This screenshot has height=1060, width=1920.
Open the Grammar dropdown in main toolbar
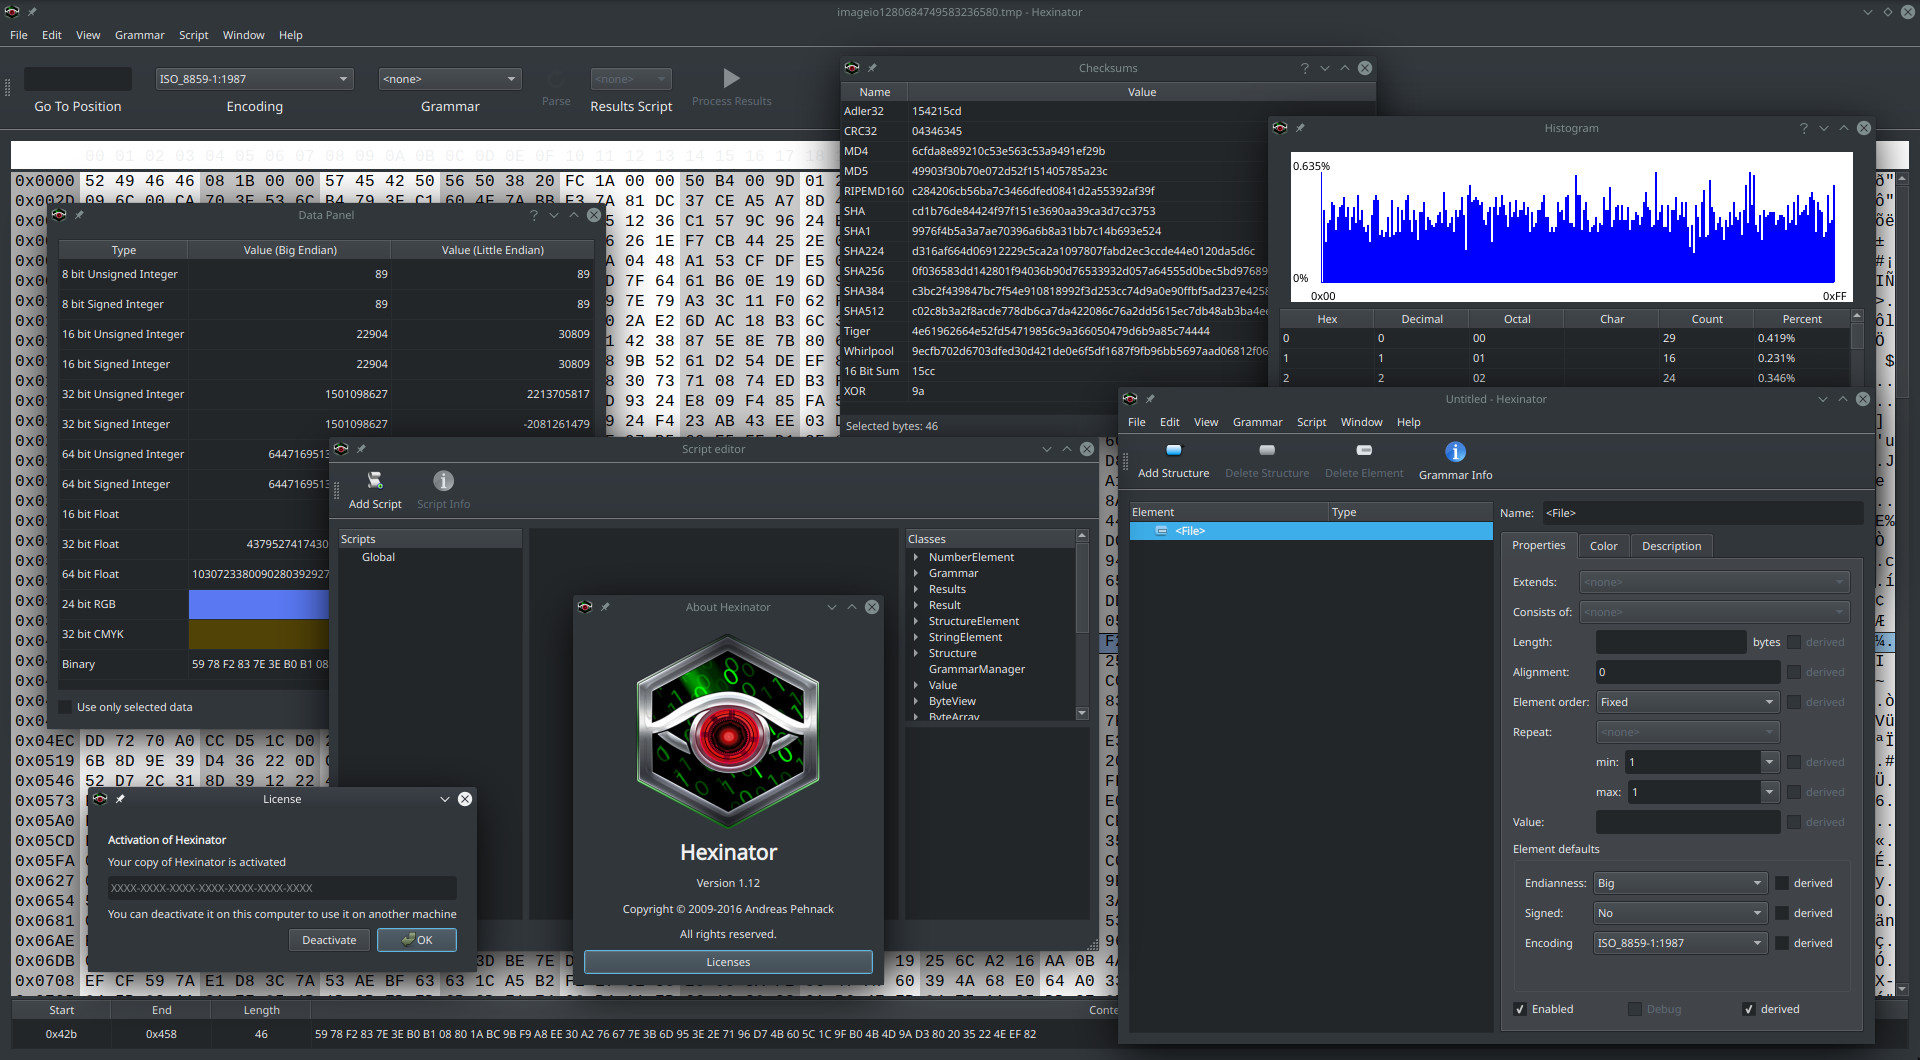tap(450, 79)
